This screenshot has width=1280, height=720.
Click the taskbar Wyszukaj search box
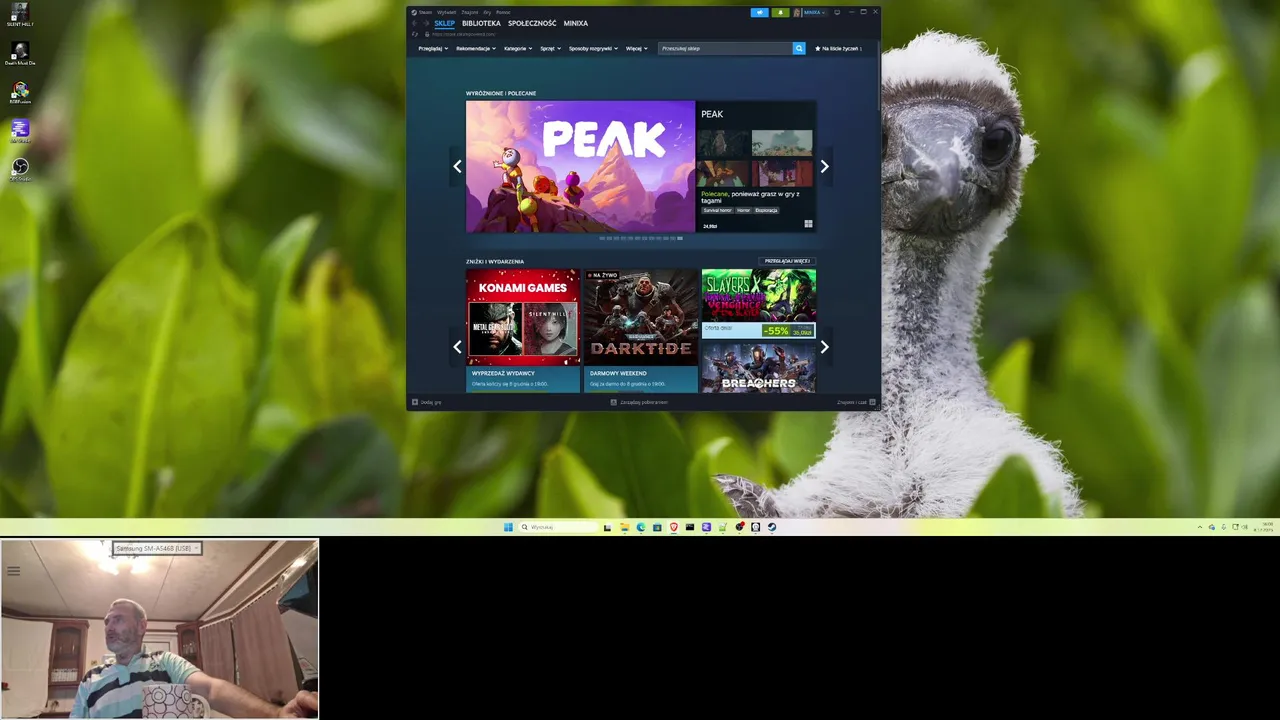pyautogui.click(x=558, y=527)
